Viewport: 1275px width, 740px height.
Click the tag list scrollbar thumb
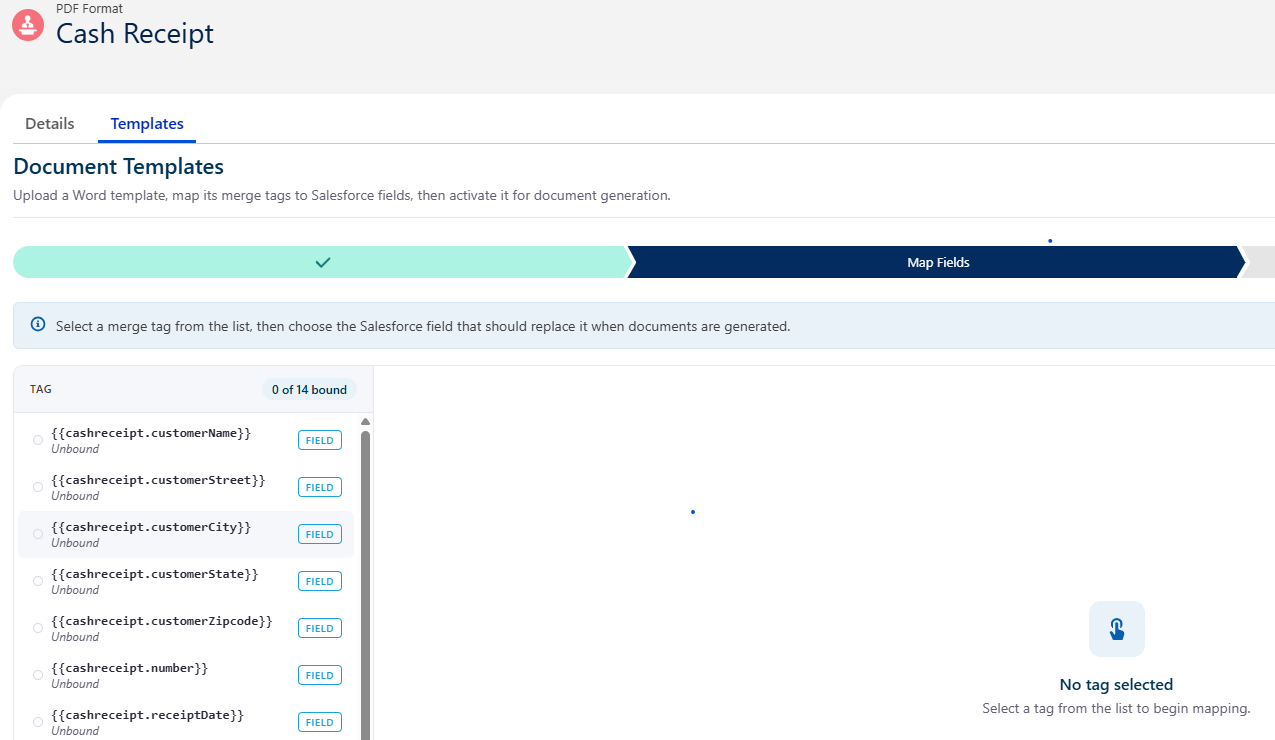point(365,585)
